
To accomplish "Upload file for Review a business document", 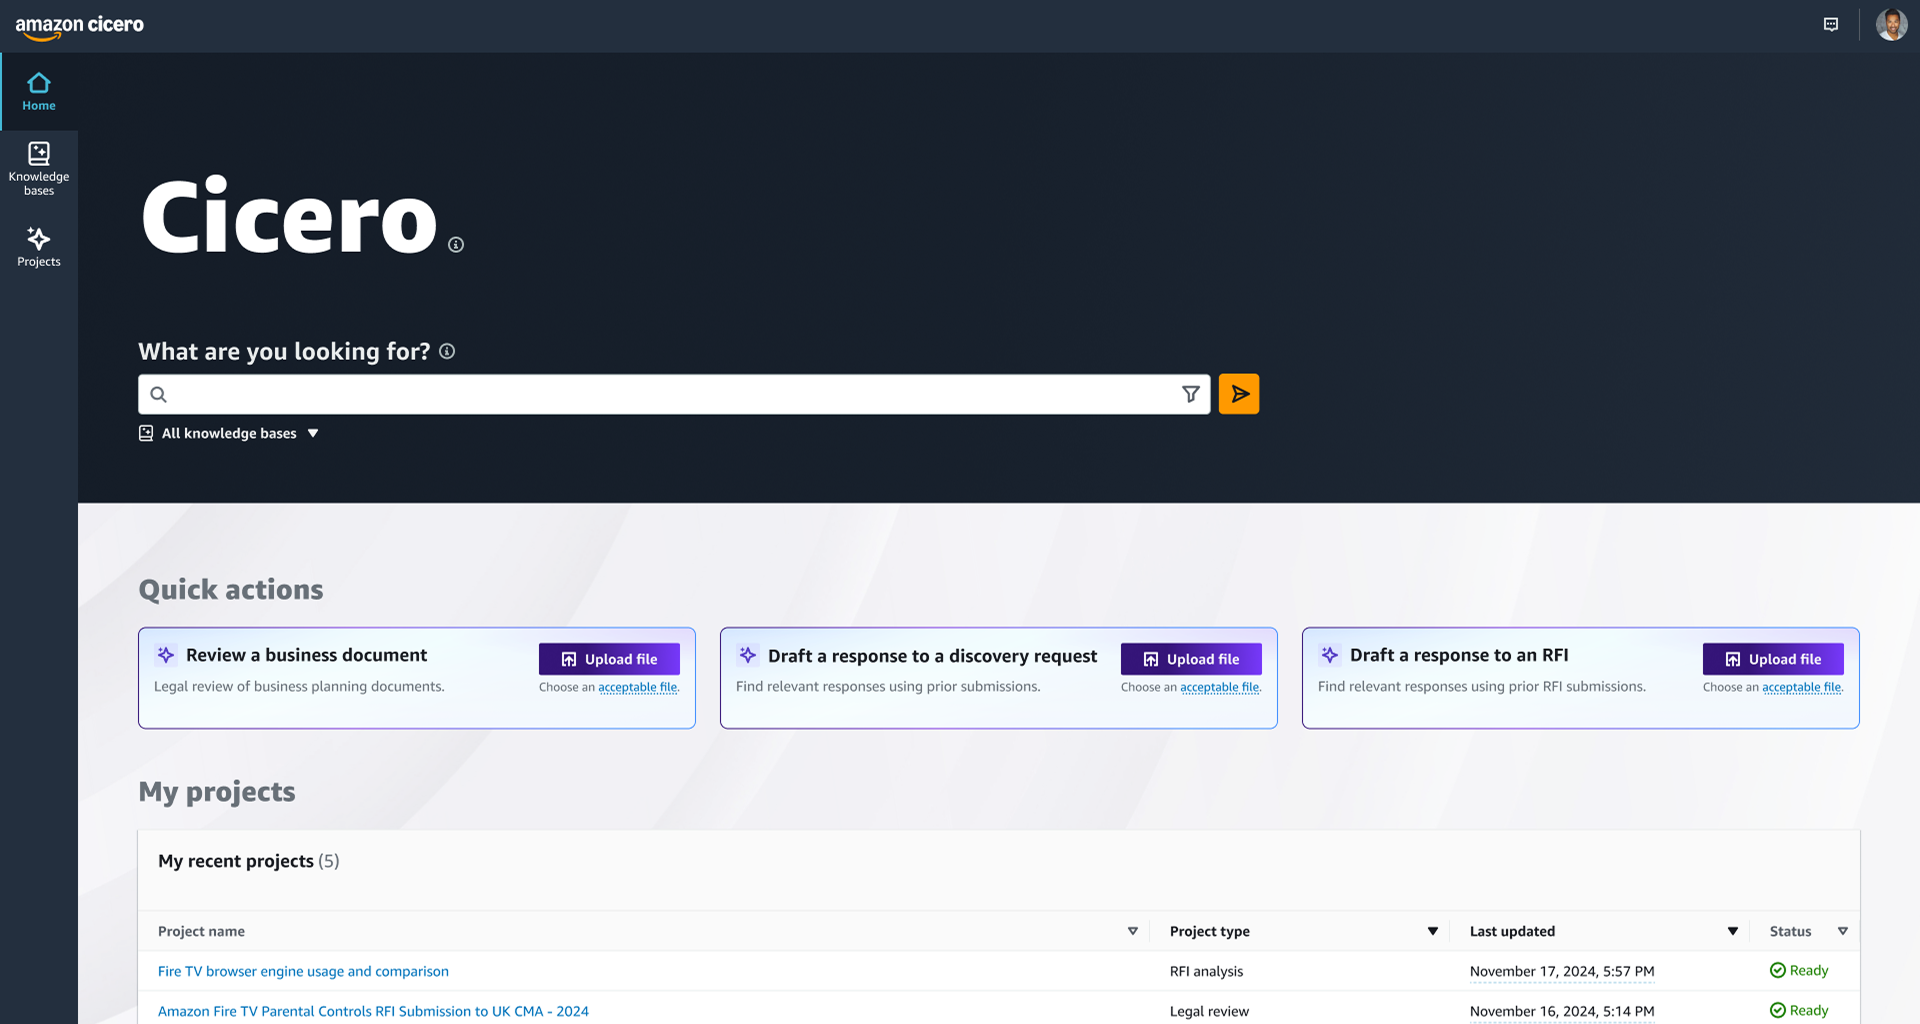I will point(609,659).
